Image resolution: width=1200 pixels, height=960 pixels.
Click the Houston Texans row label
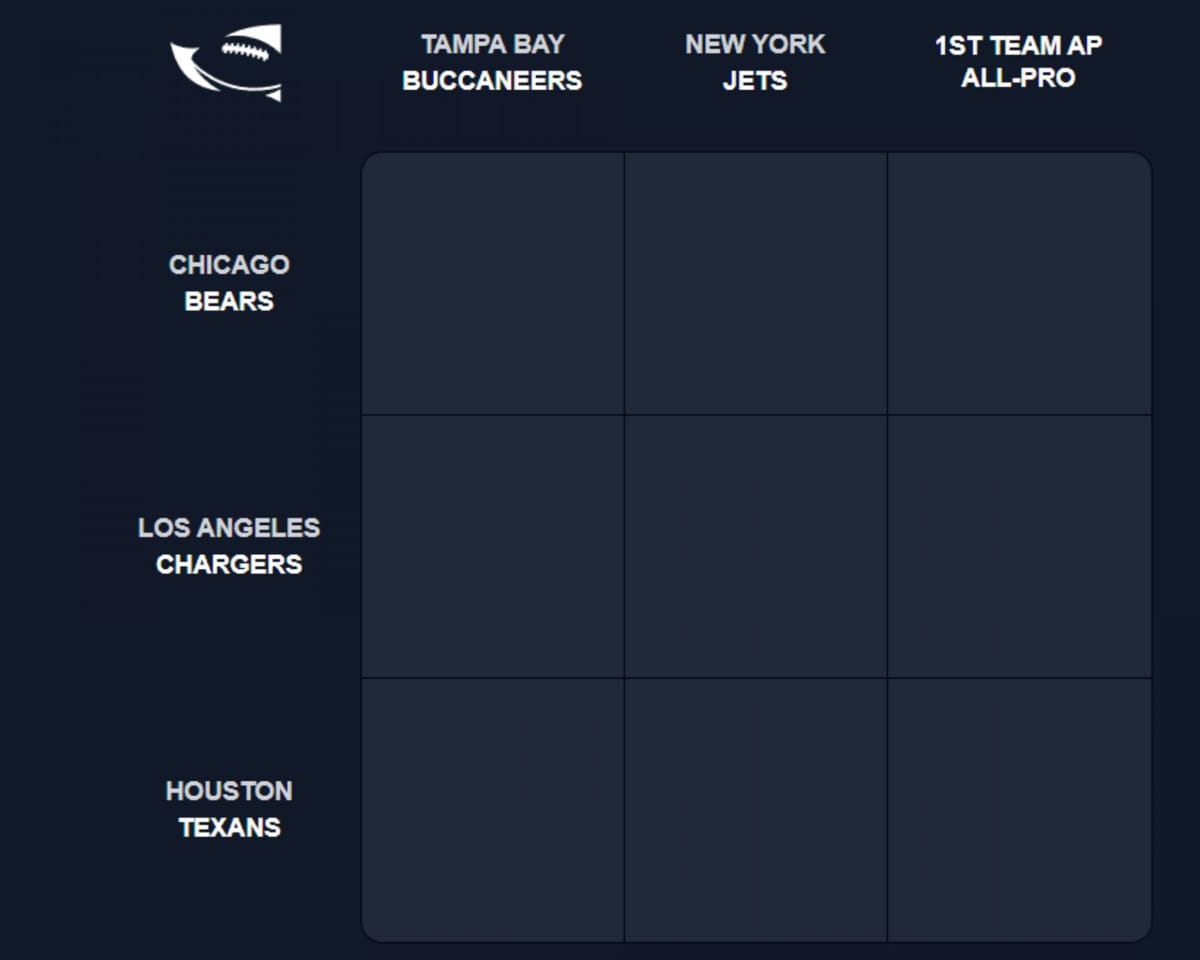229,809
